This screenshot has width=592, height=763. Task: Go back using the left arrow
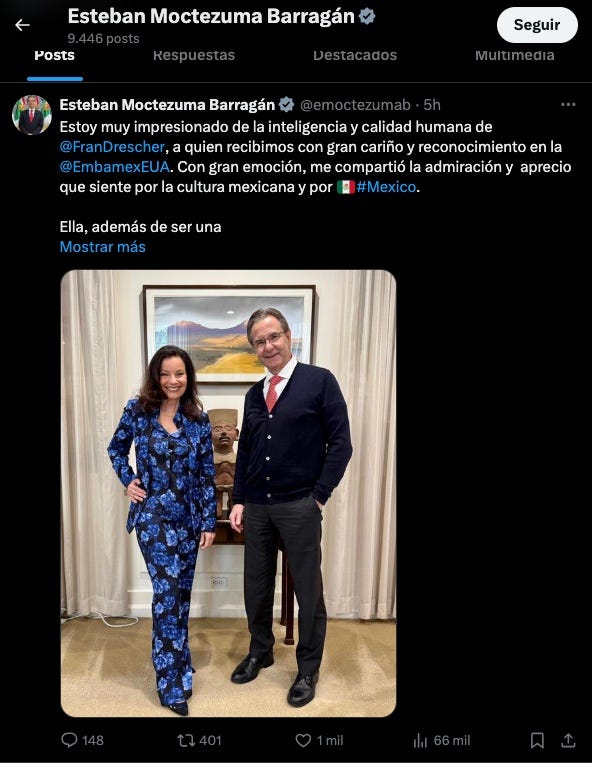22,25
